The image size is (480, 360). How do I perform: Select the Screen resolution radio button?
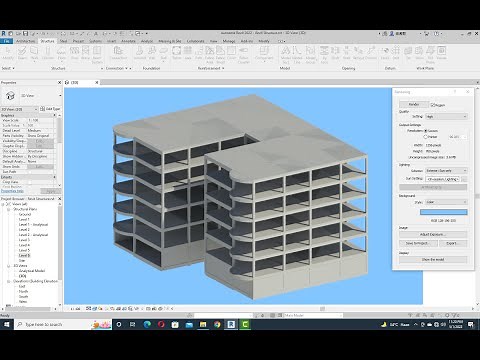[426, 131]
